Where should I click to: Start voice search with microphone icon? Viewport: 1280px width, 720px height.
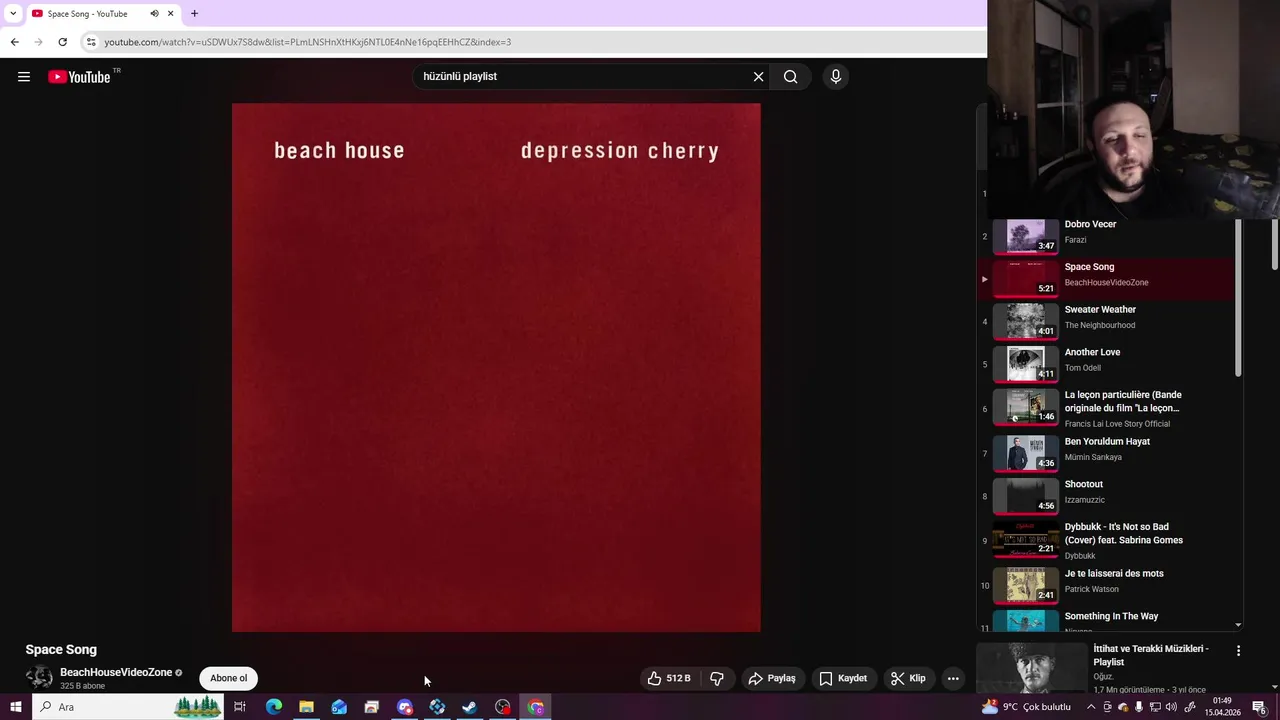tap(836, 77)
